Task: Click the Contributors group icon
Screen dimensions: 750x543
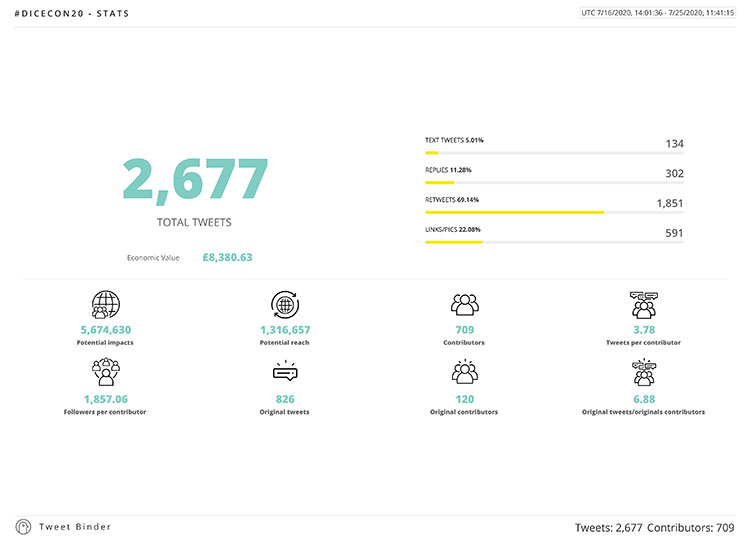Action: (464, 305)
